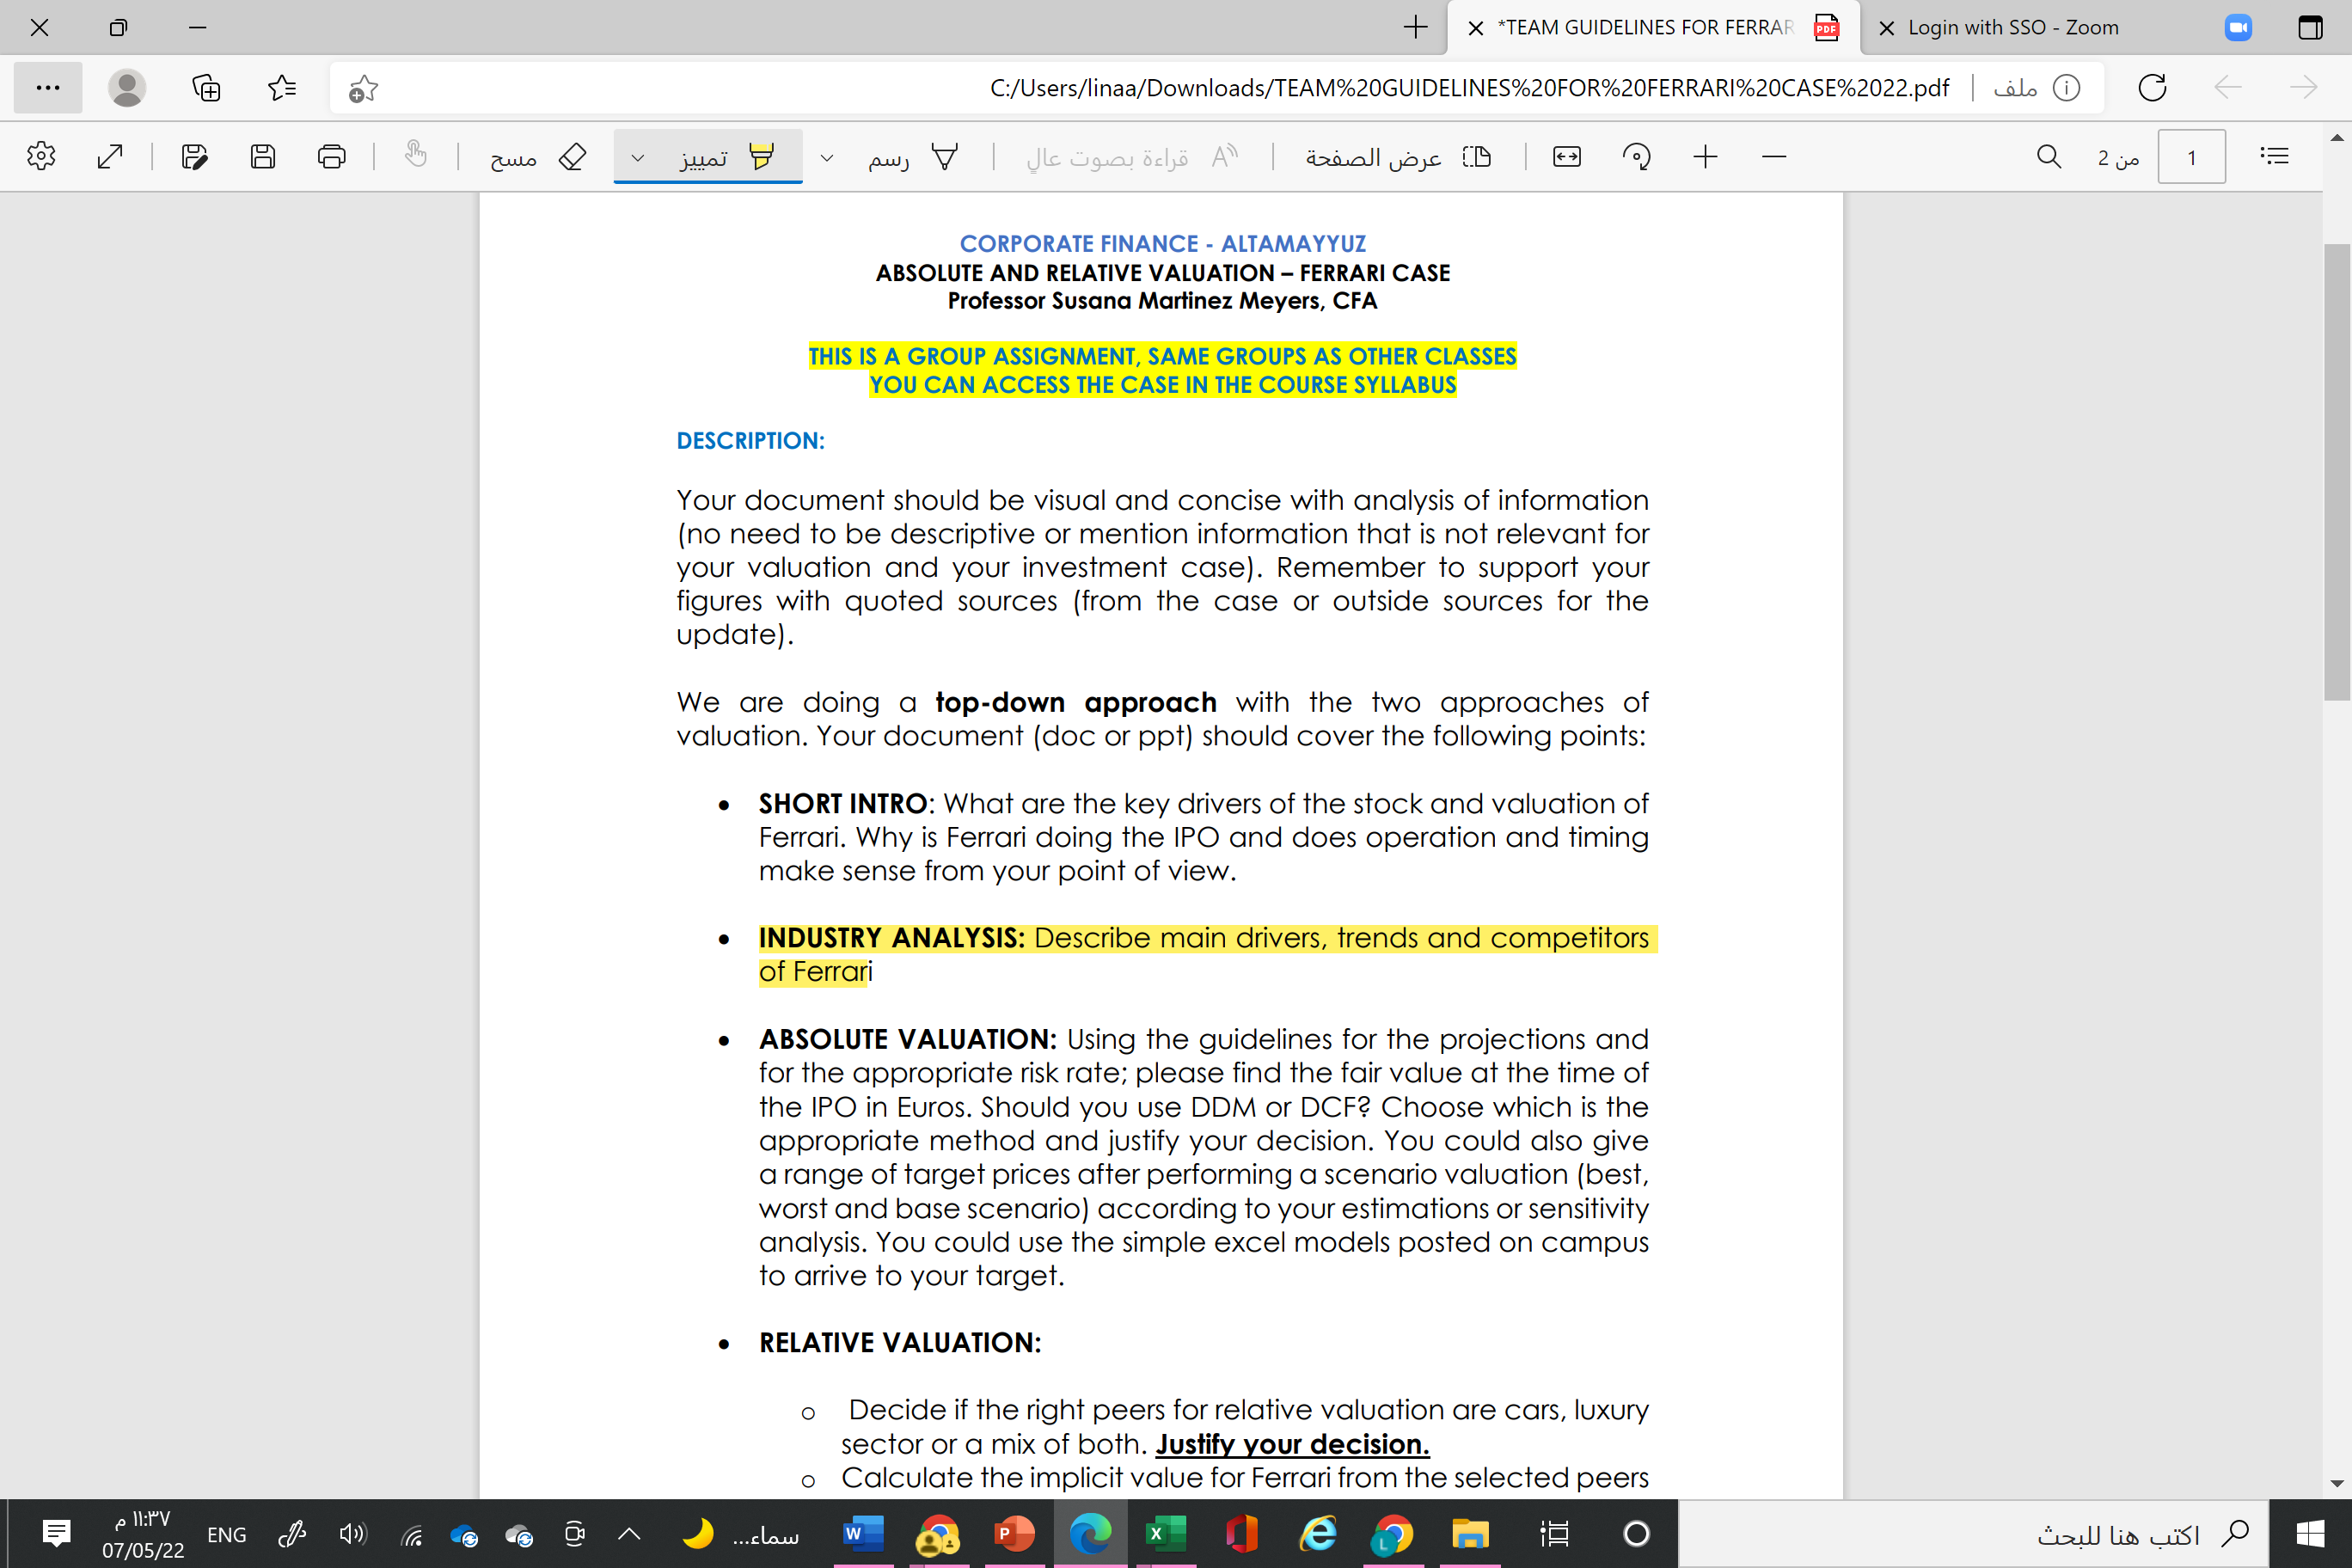Print the Ferrari case PDF

coord(331,156)
